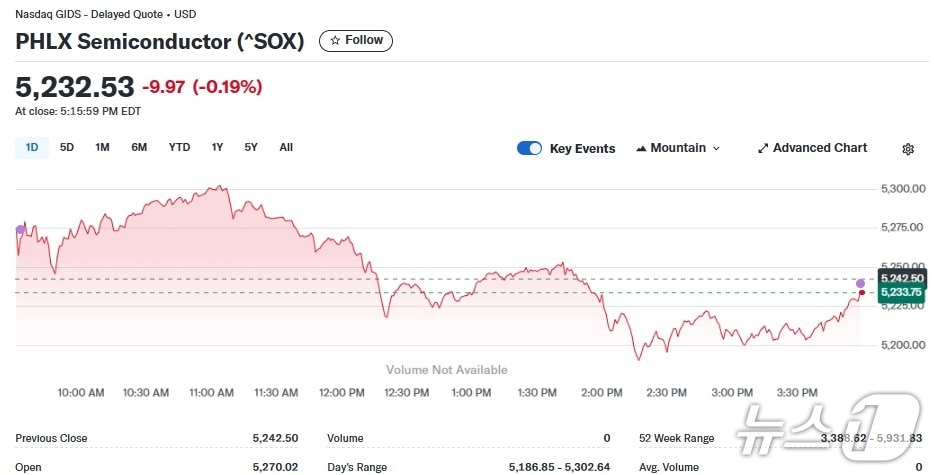Expand the Mountain chart style dropdown
This screenshot has height=475, width=934.
tap(716, 149)
